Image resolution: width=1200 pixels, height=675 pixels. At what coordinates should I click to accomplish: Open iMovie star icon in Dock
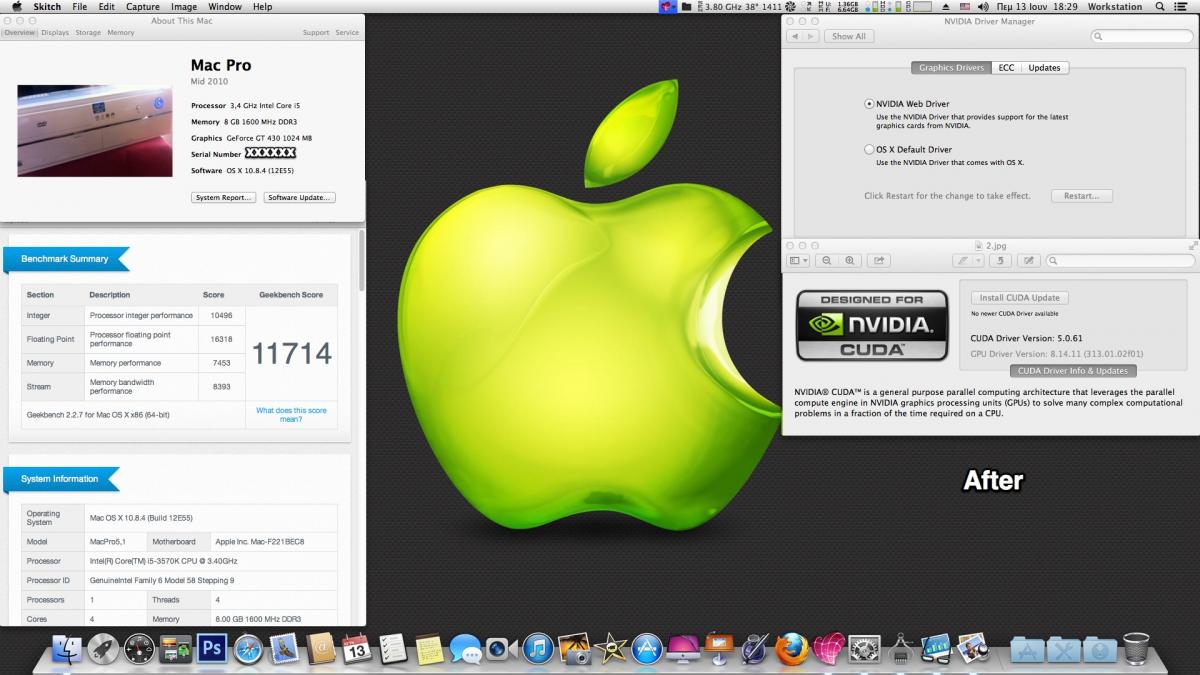(610, 650)
